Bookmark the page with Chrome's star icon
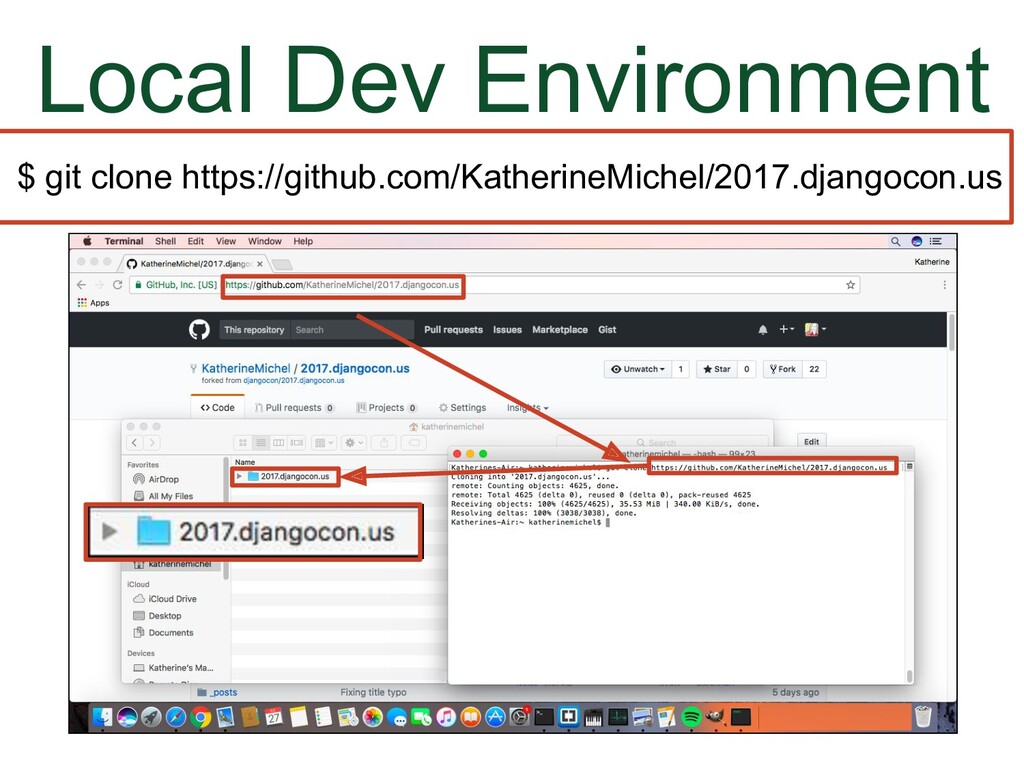The height and width of the screenshot is (768, 1024). [851, 283]
